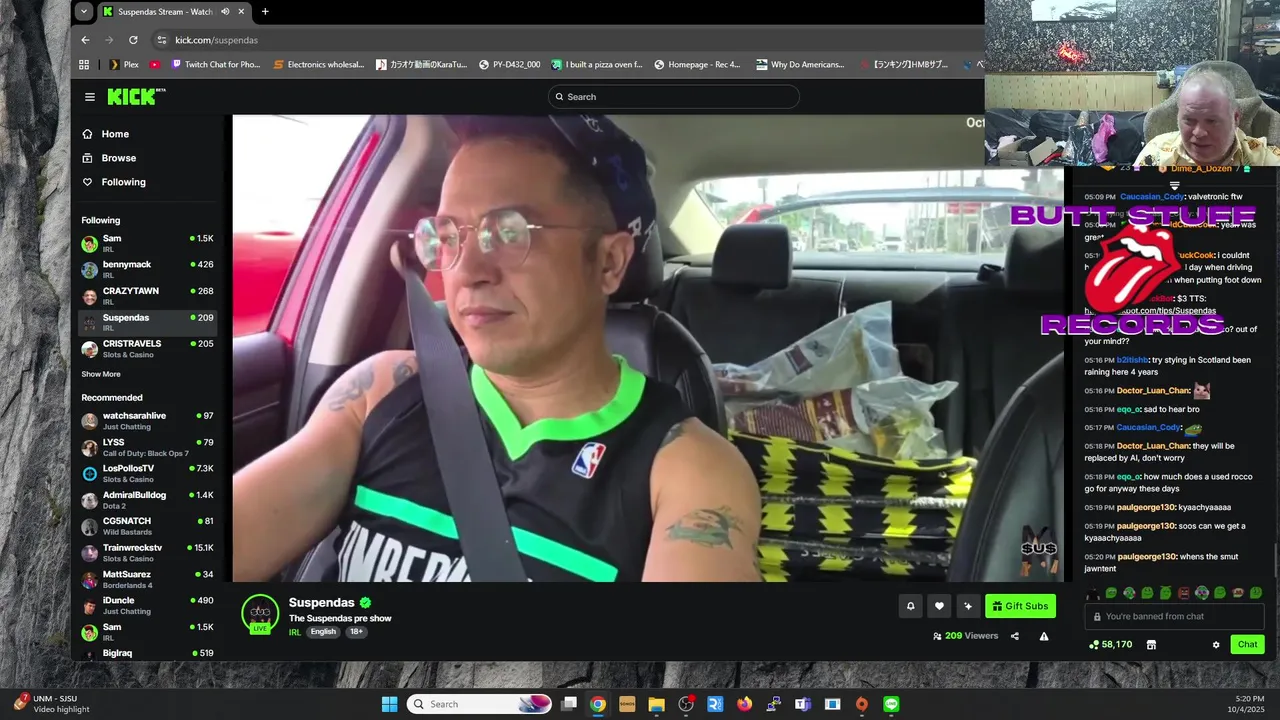This screenshot has height=720, width=1280.
Task: Open LosPollosTV recommended channel
Action: pos(148,474)
